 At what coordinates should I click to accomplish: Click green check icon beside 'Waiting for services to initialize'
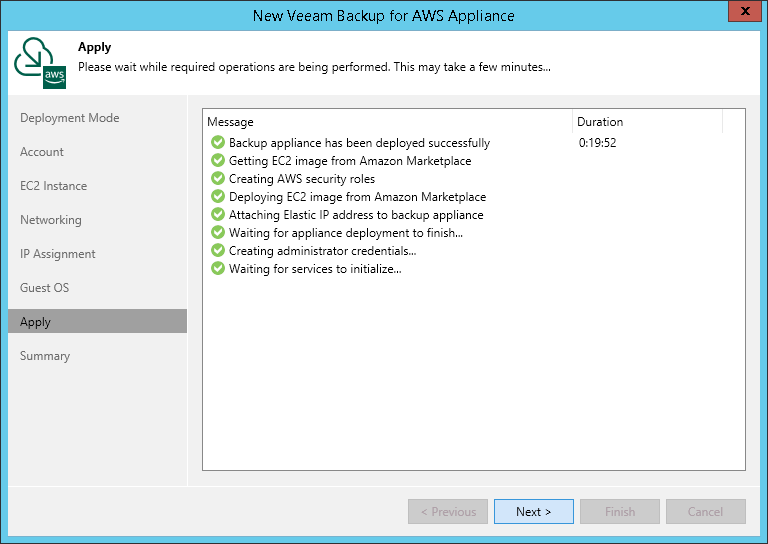pos(217,268)
